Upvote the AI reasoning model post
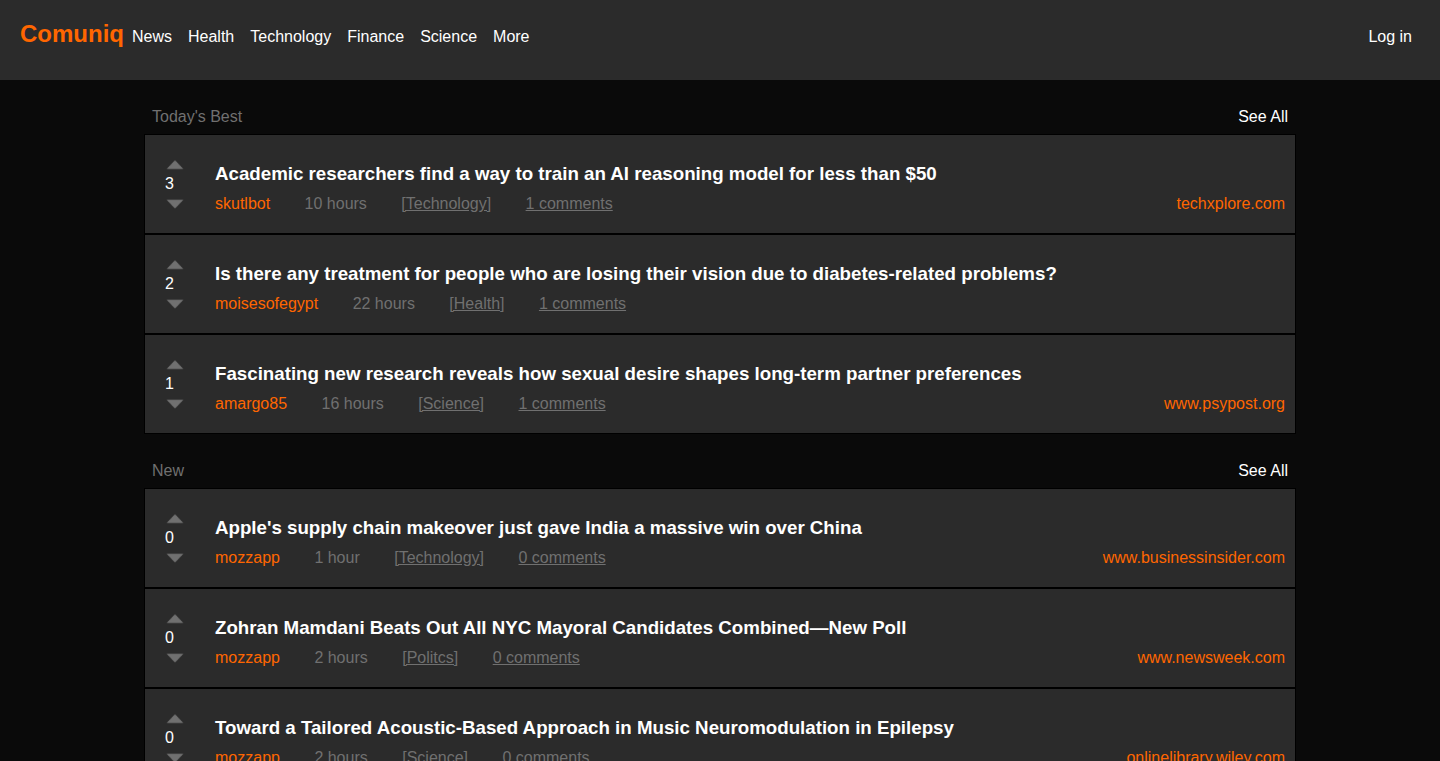The width and height of the screenshot is (1440, 761). point(175,165)
